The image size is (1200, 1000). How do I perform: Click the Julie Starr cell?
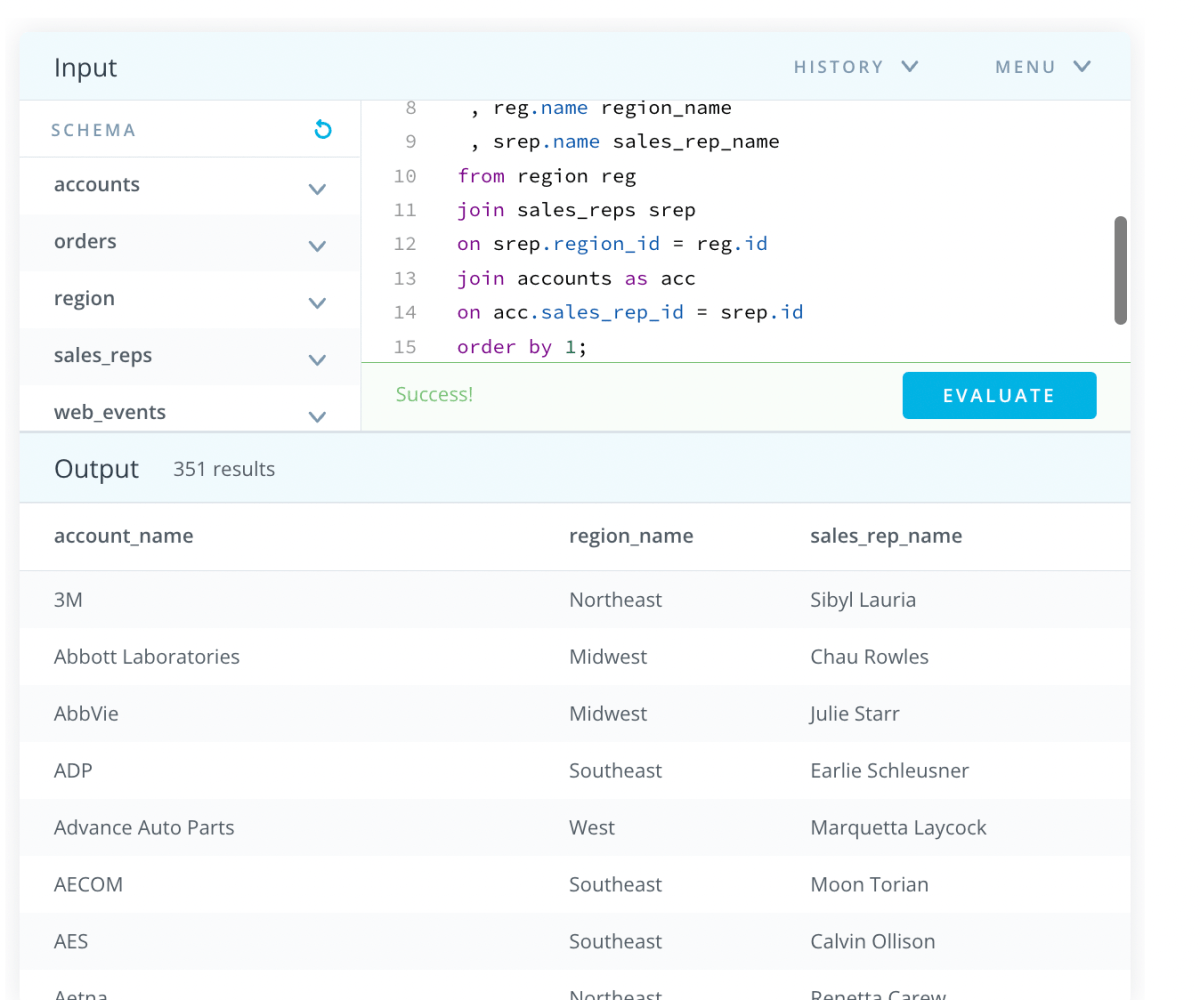click(x=855, y=714)
